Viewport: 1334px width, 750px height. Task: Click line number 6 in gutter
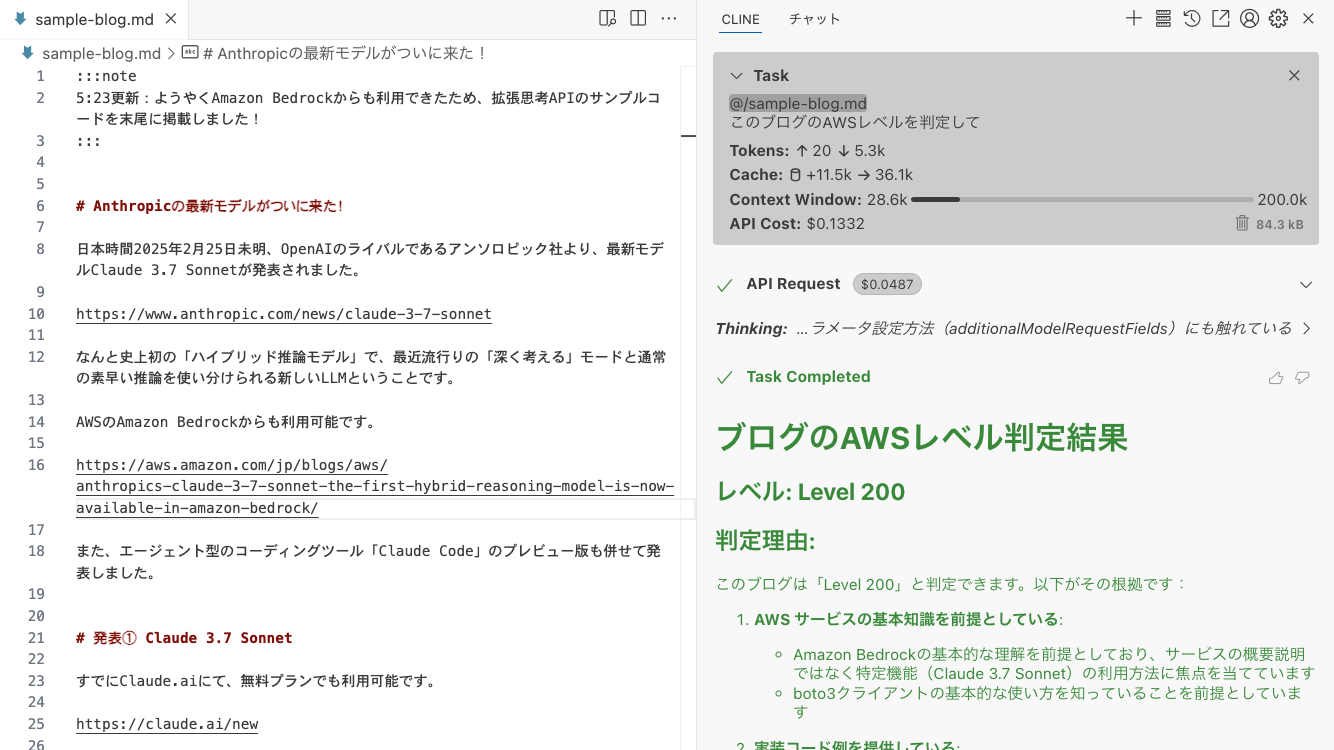pos(40,206)
